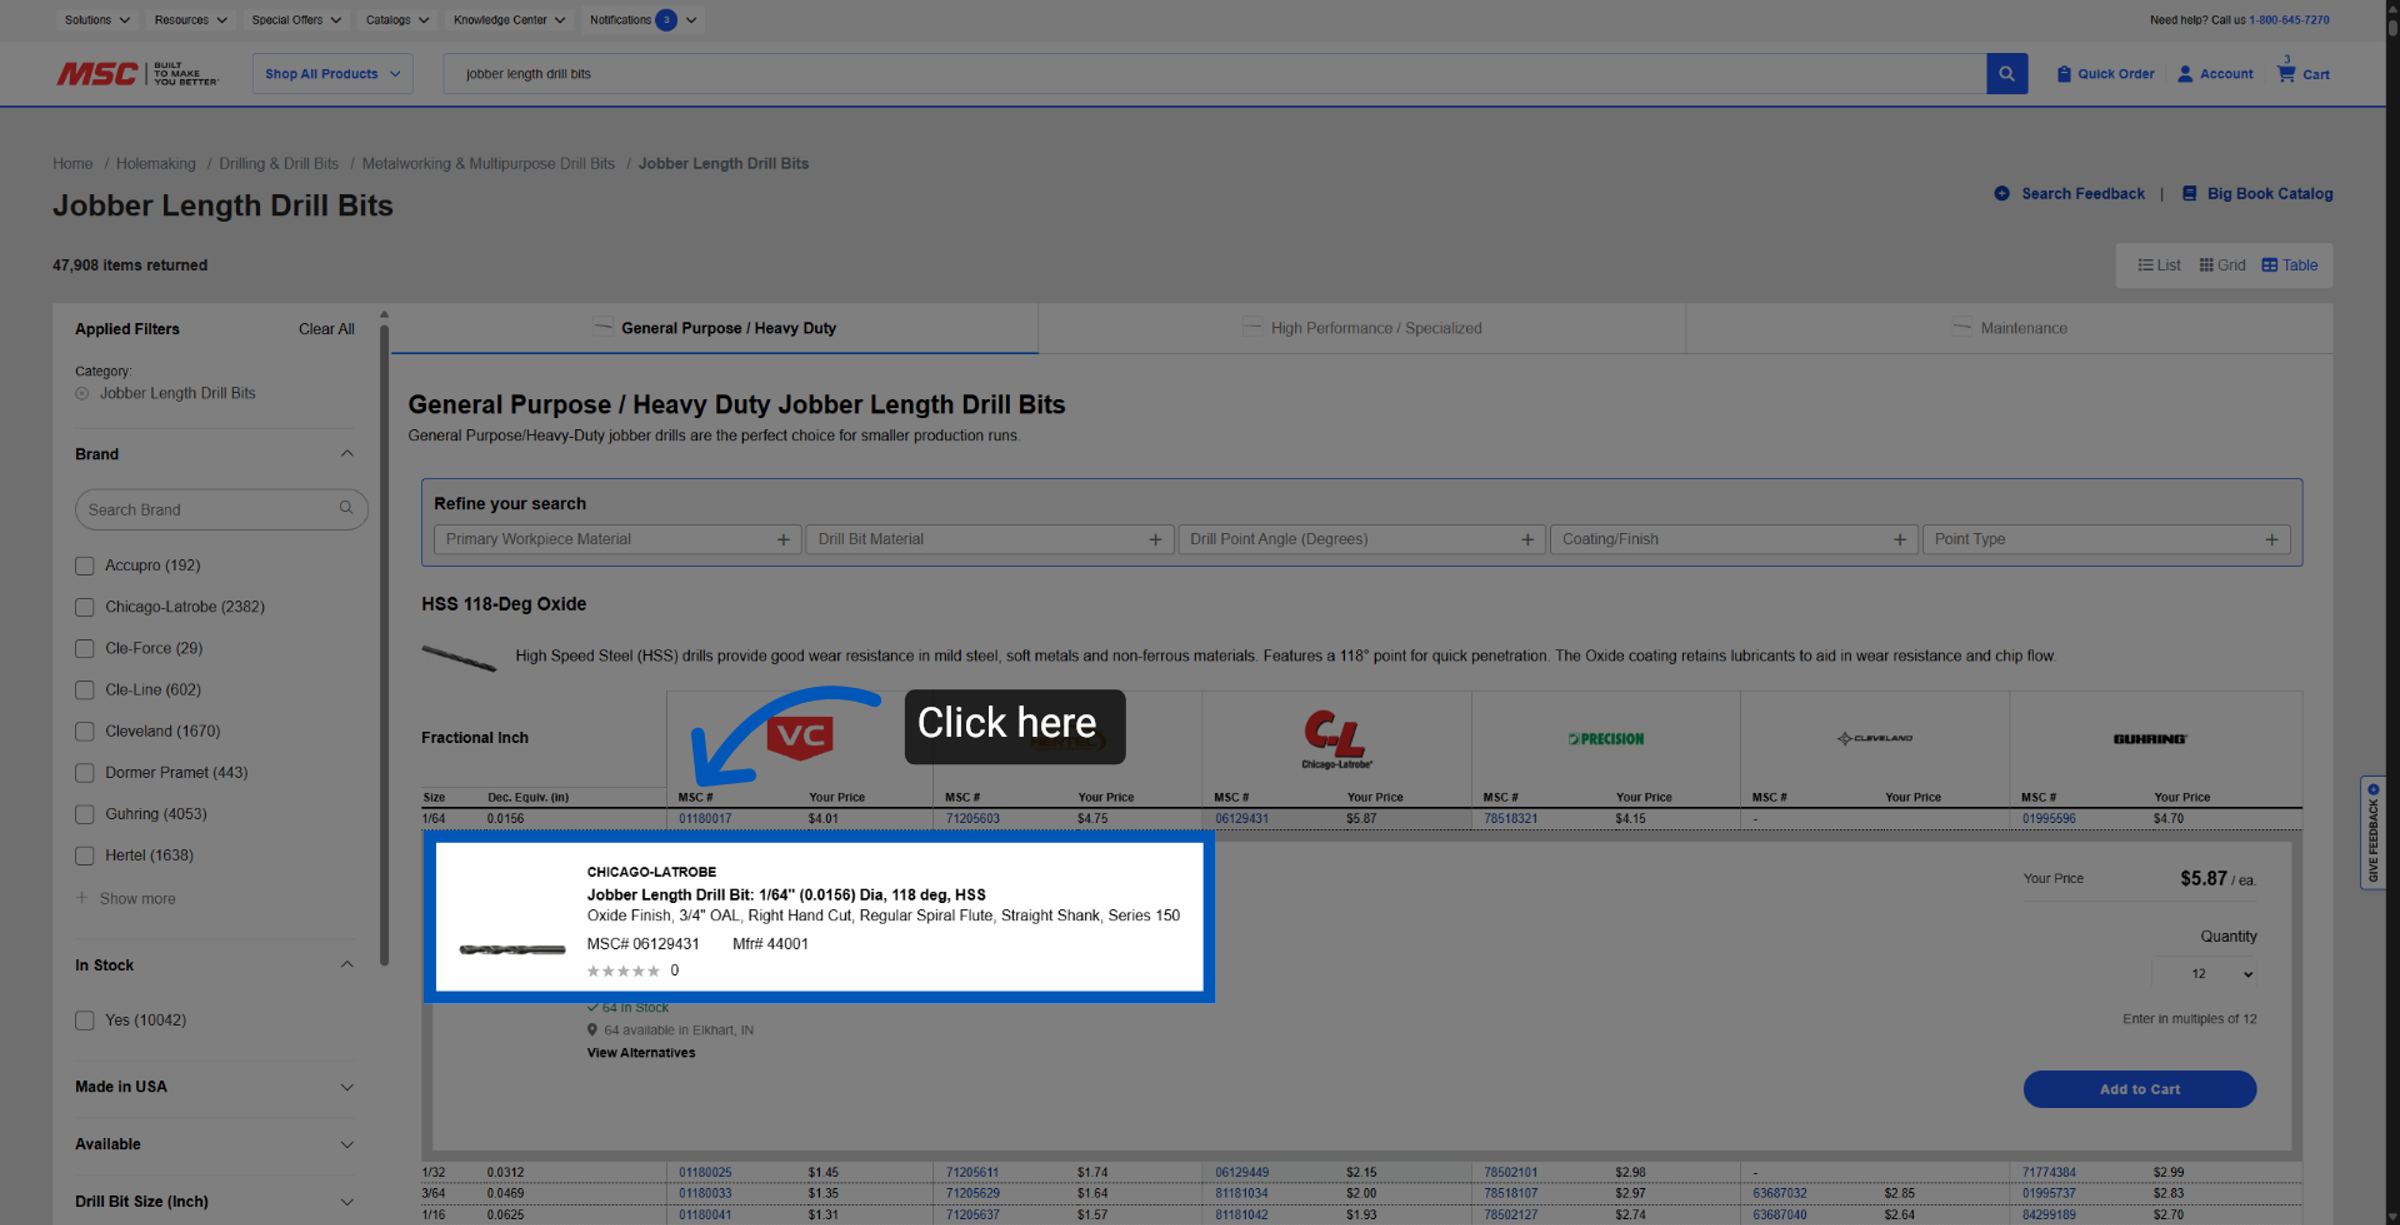Click the Search Brand magnifier icon
The height and width of the screenshot is (1225, 2400).
coord(346,508)
